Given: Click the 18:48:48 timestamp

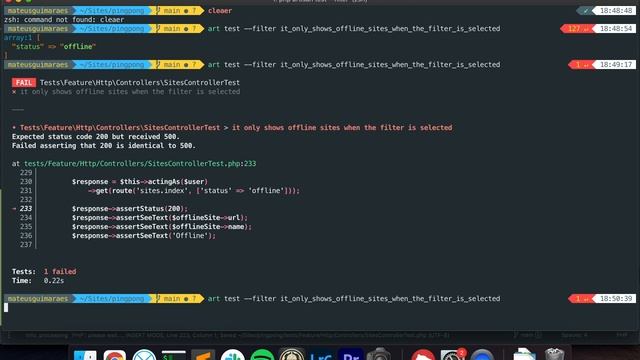Looking at the screenshot, I should (x=616, y=11).
